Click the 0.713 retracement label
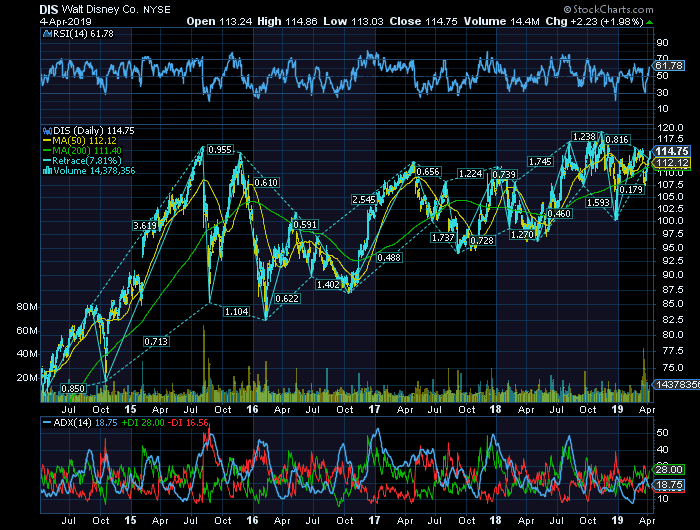 pyautogui.click(x=156, y=342)
